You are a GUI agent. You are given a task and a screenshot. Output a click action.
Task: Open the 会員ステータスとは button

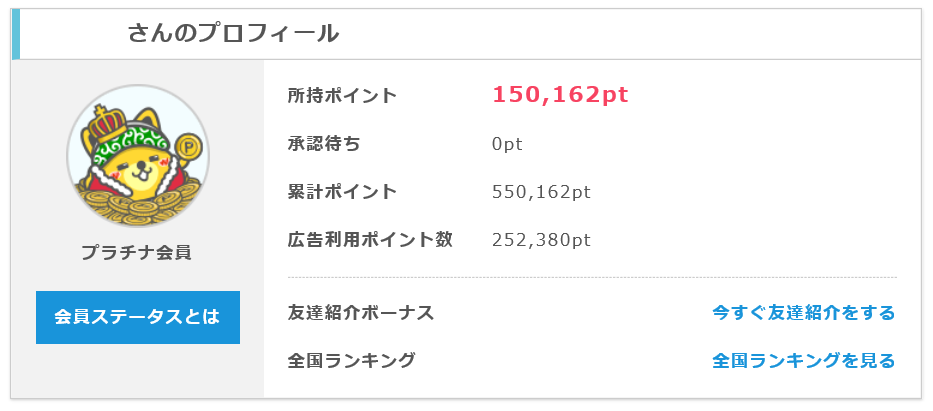click(x=137, y=317)
